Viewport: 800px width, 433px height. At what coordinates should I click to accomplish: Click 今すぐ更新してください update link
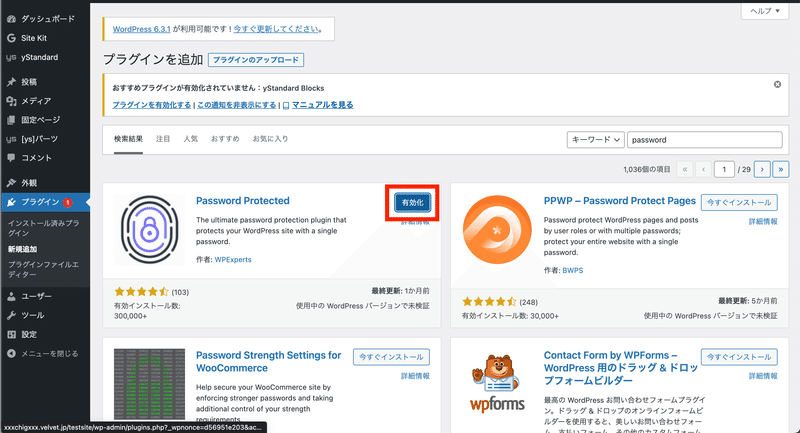click(x=276, y=29)
